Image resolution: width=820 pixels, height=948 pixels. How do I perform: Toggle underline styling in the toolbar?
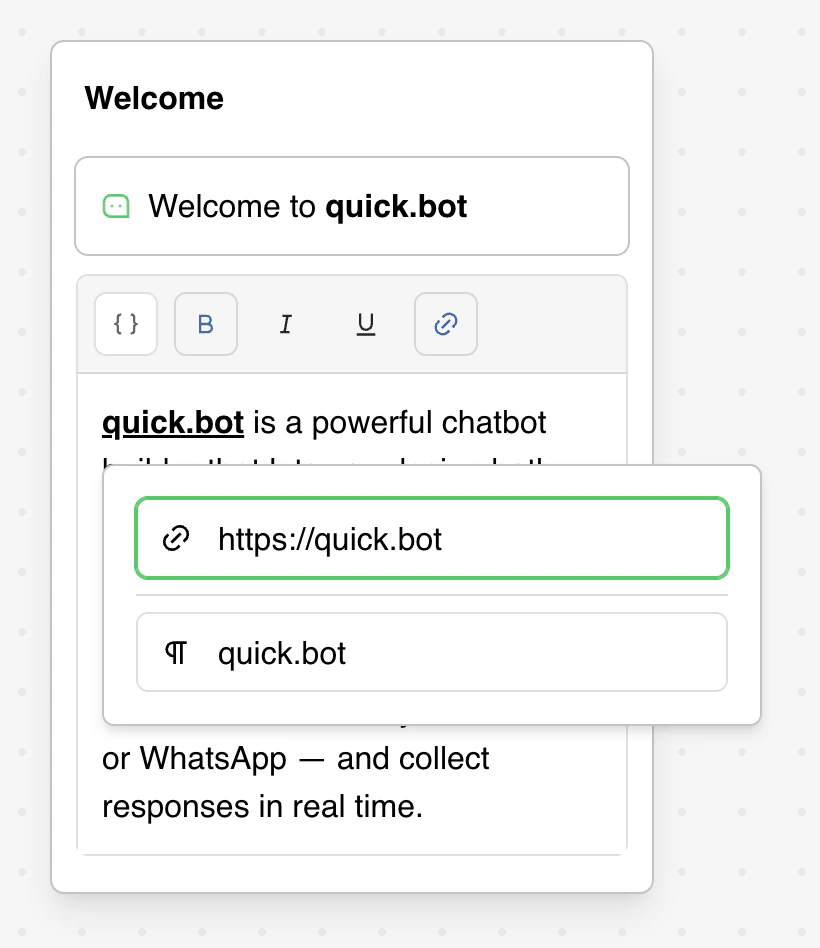point(366,324)
